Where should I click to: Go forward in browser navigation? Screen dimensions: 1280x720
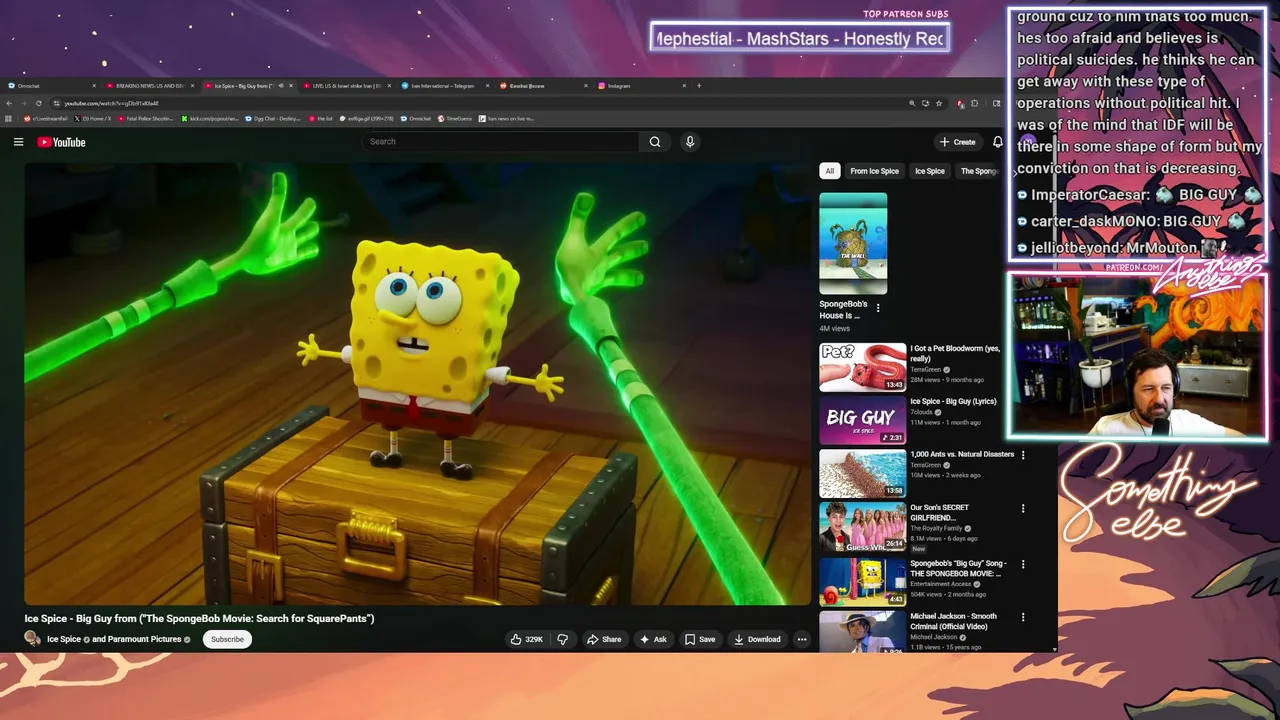pyautogui.click(x=24, y=103)
